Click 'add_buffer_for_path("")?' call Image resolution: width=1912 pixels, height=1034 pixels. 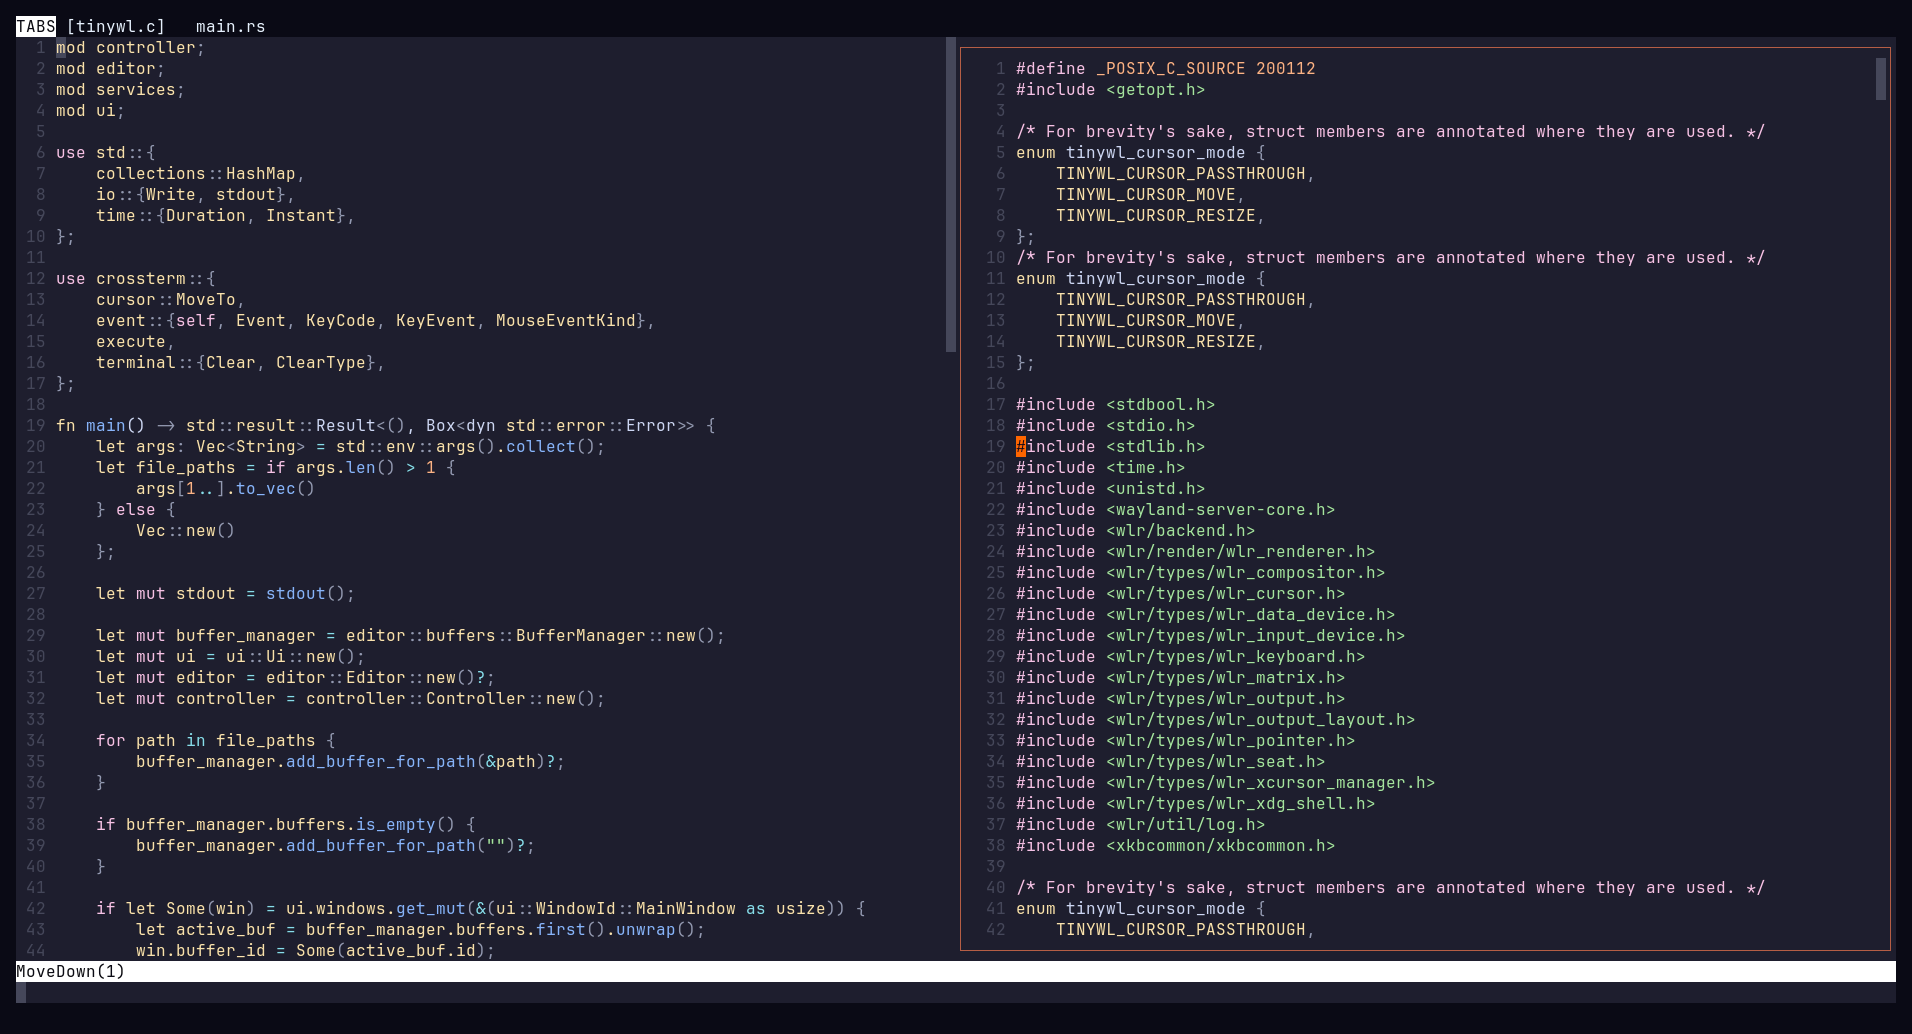(x=405, y=845)
